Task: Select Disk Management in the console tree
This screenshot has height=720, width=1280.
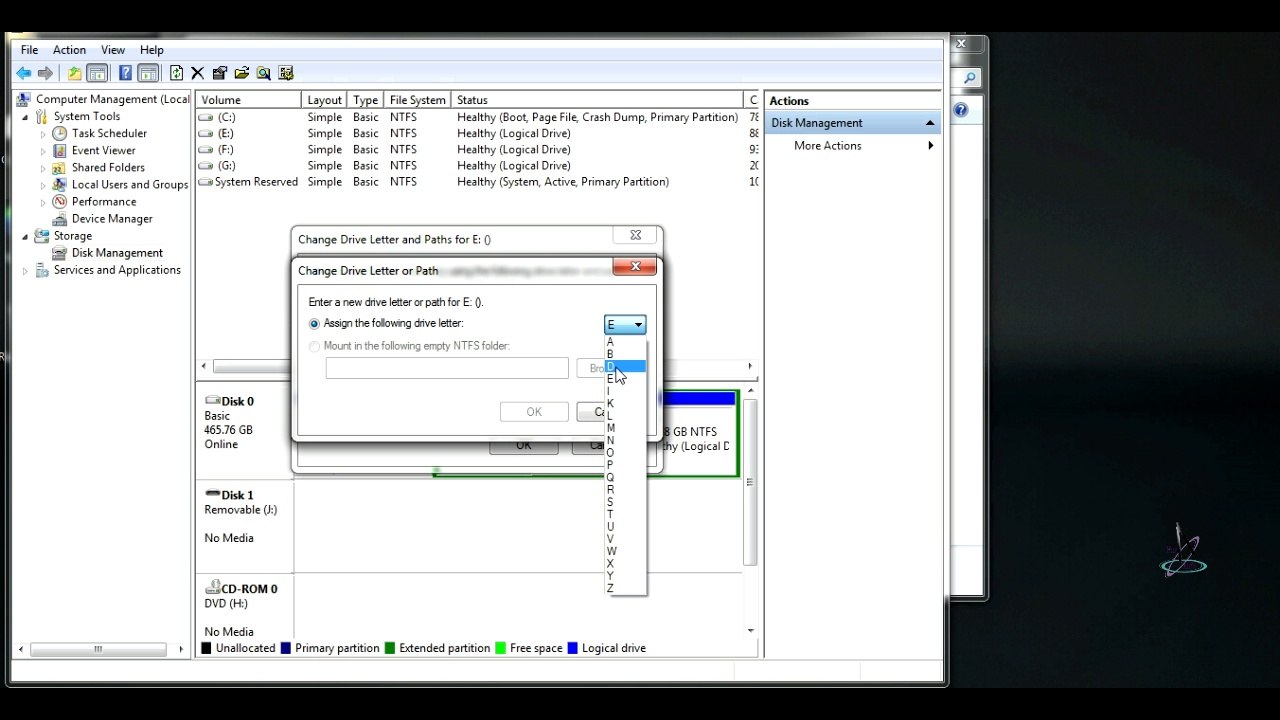Action: click(117, 253)
